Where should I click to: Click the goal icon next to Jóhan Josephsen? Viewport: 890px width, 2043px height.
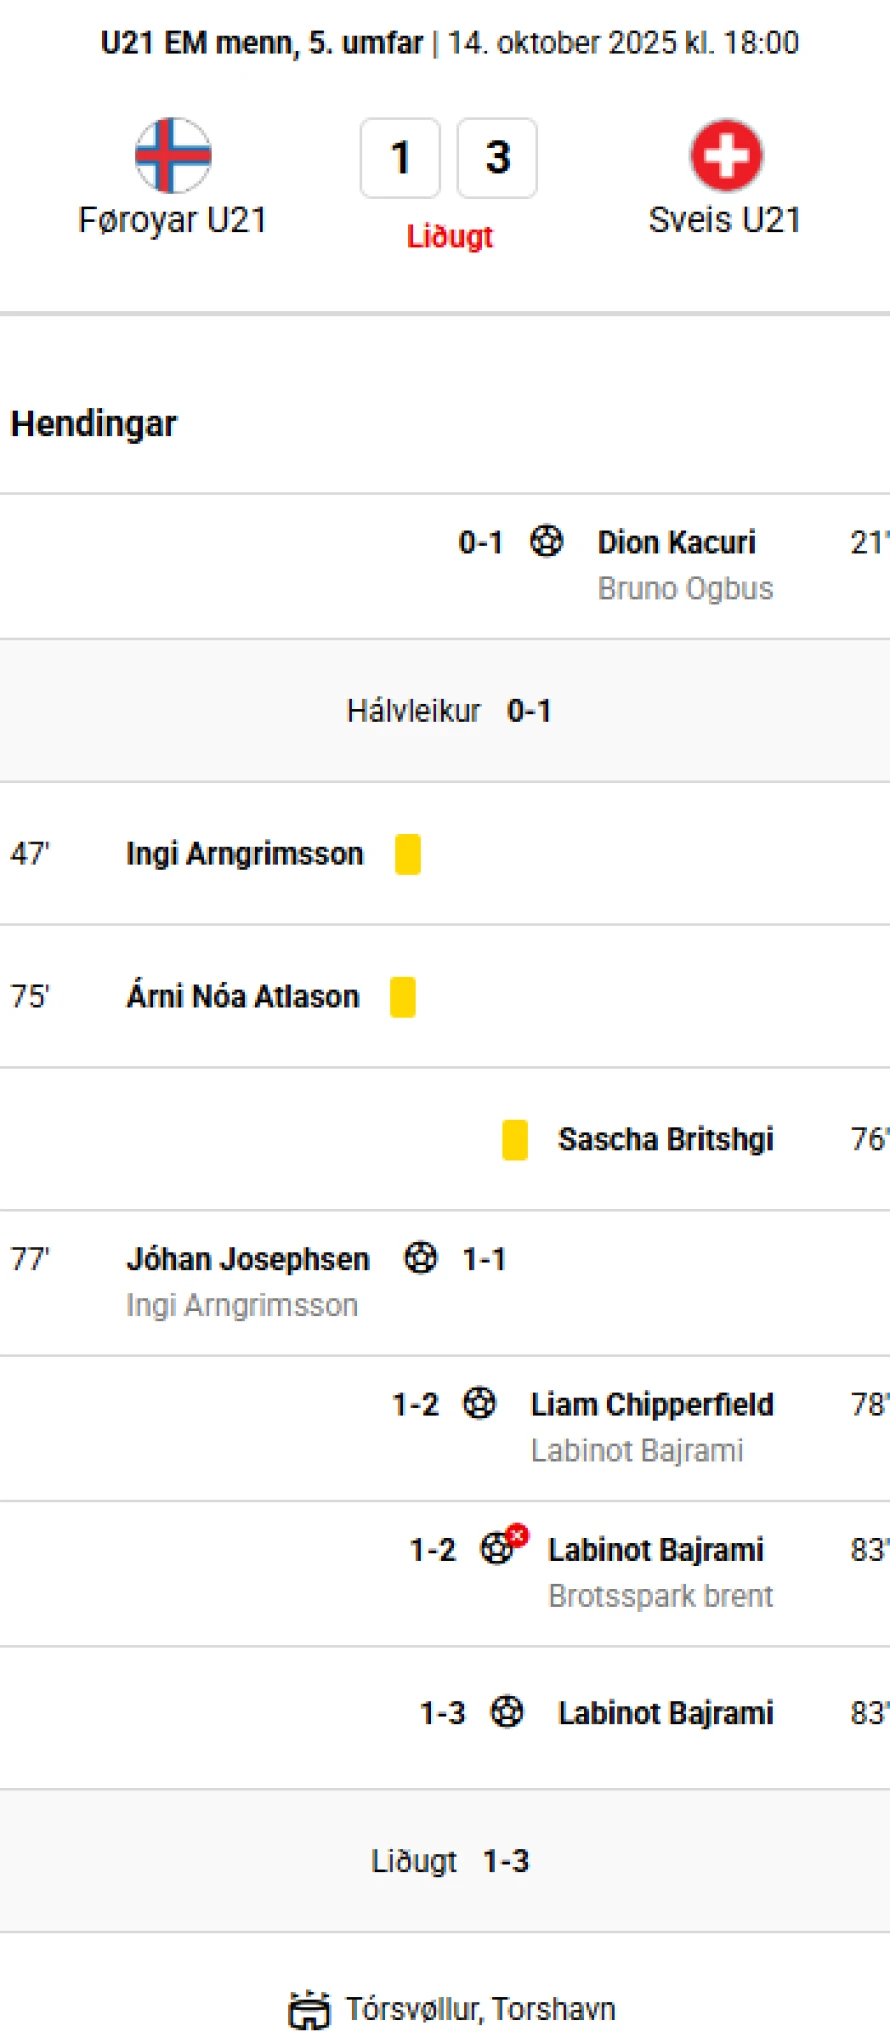(421, 1258)
